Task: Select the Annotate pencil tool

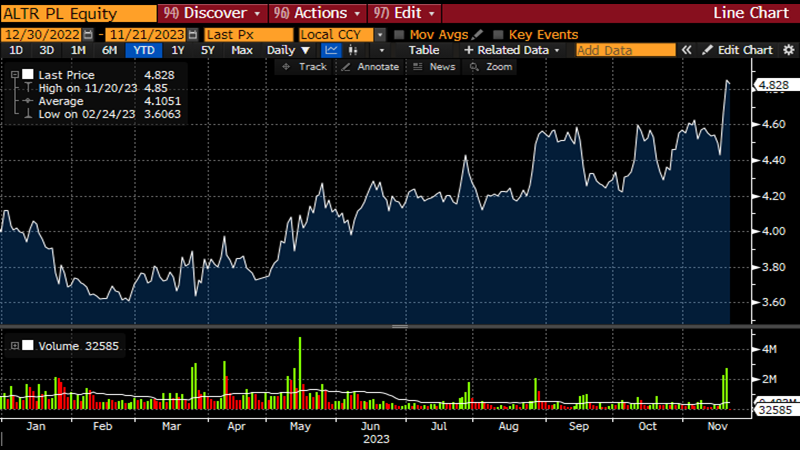Action: tap(369, 67)
